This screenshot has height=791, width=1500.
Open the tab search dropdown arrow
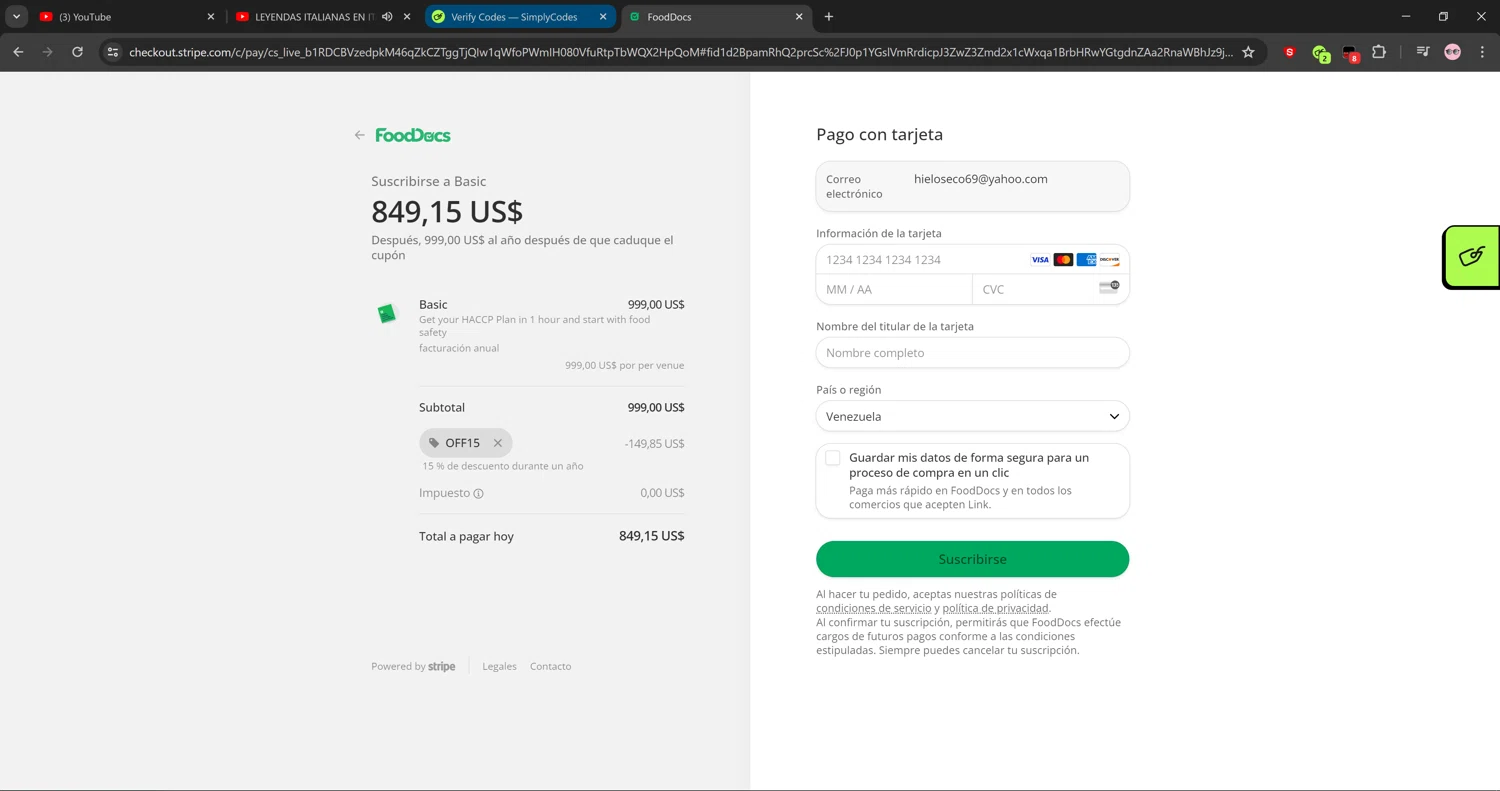tap(16, 17)
